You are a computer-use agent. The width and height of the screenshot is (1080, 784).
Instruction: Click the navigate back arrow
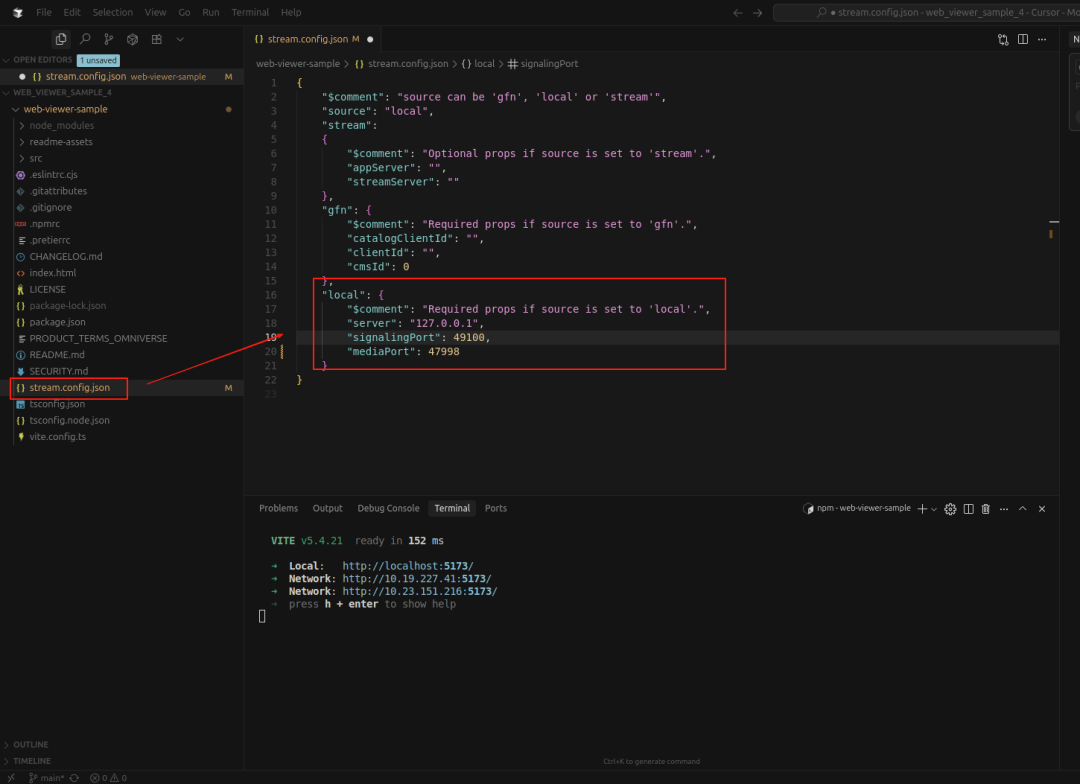point(738,12)
